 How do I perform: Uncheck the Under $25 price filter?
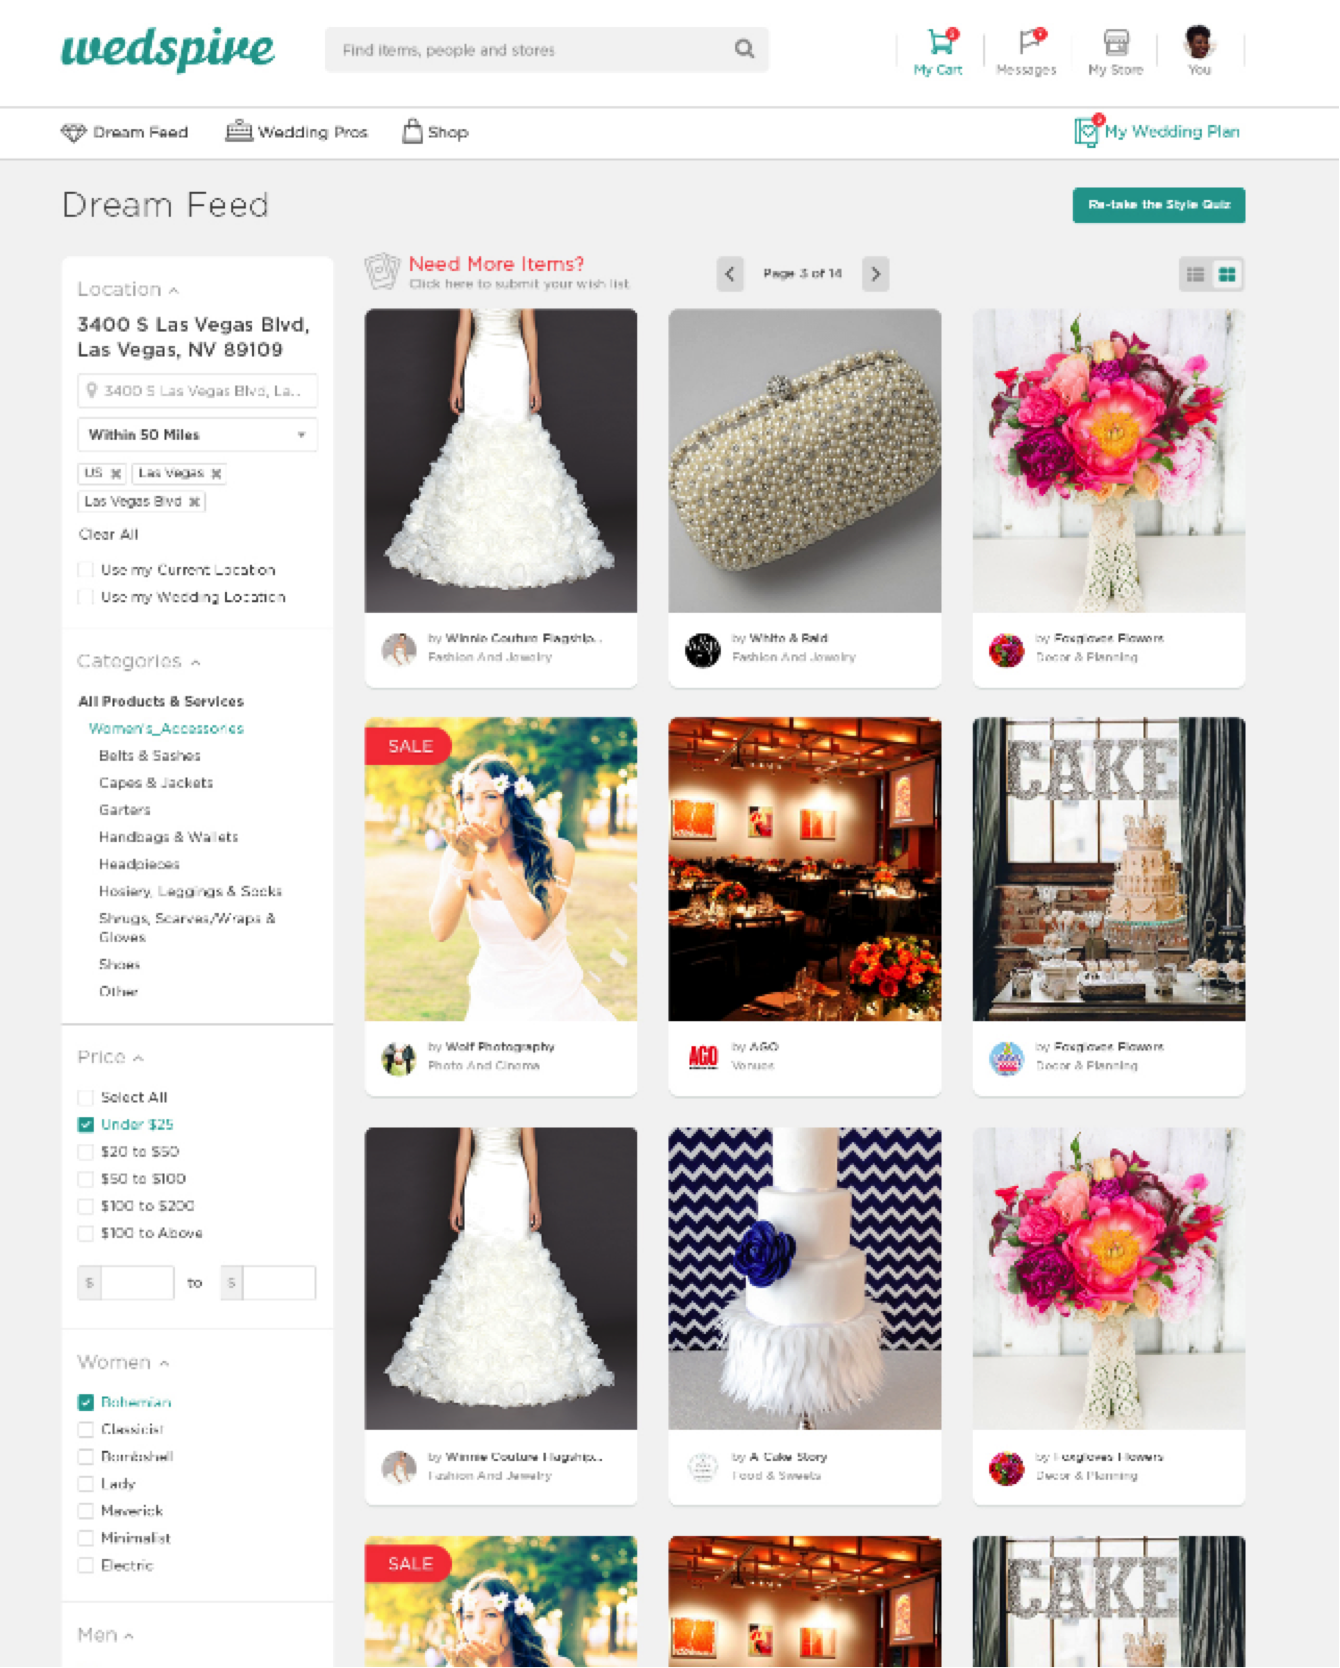pyautogui.click(x=86, y=1125)
